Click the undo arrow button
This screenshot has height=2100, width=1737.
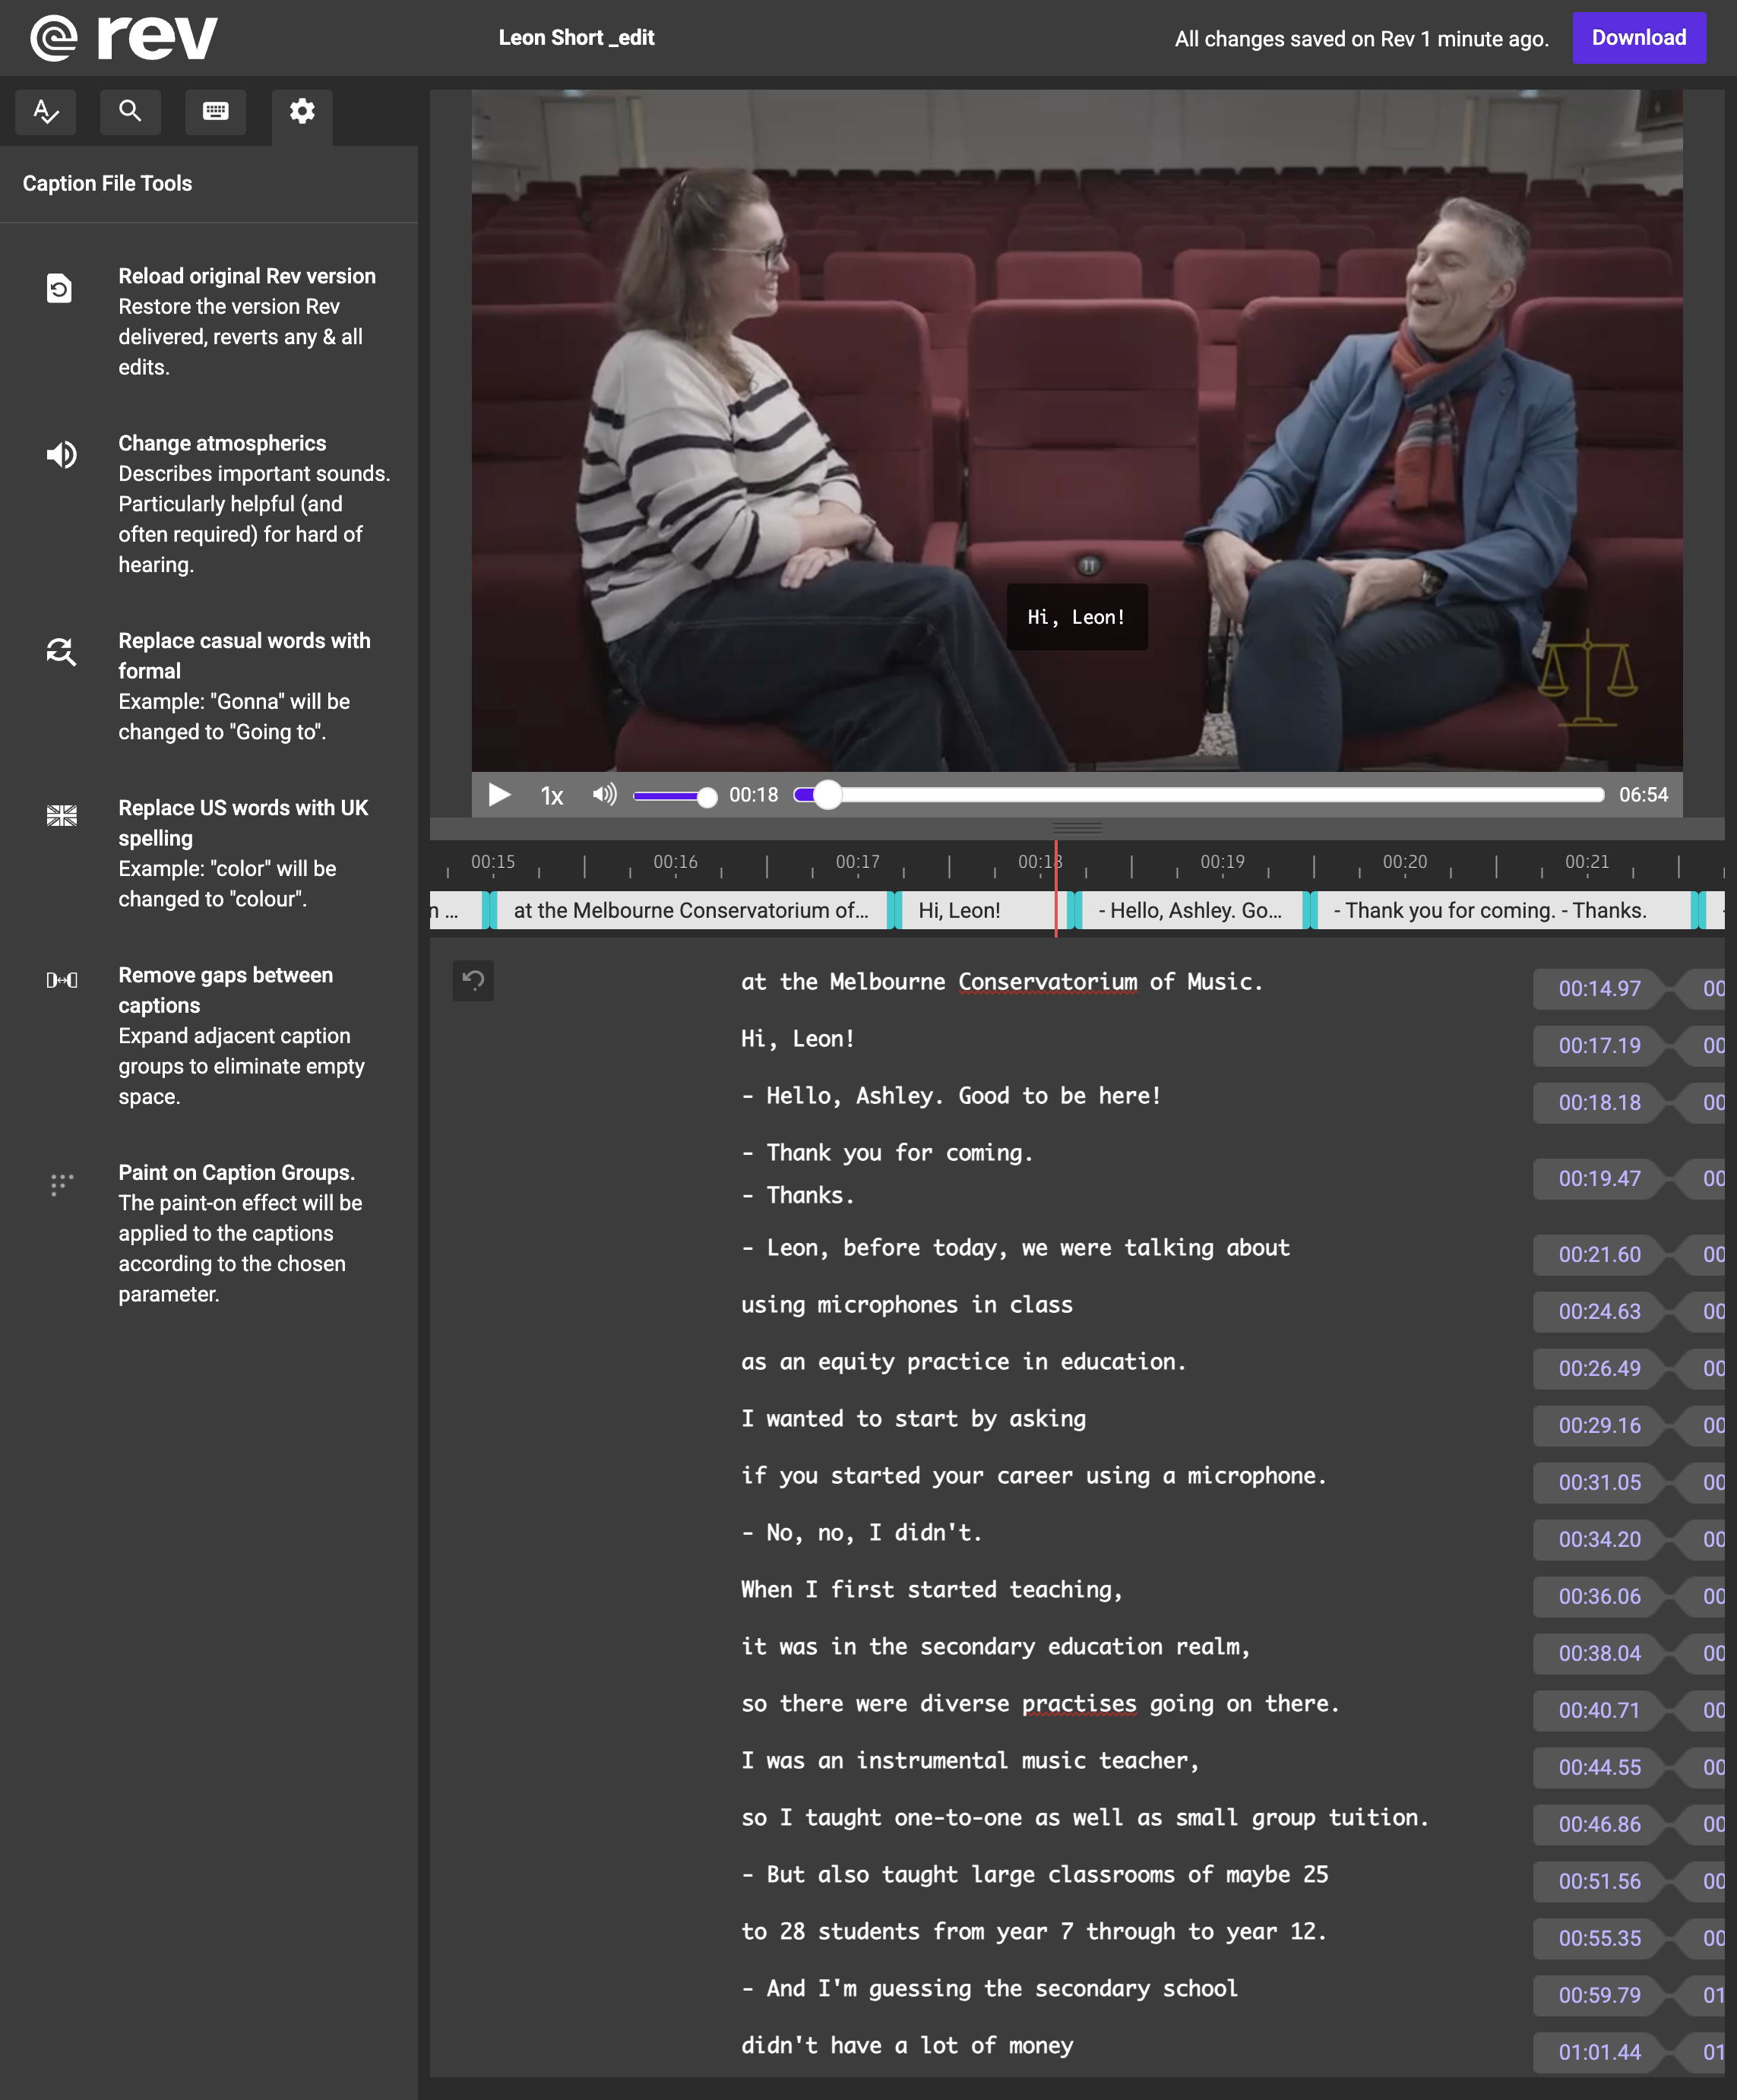[x=473, y=981]
